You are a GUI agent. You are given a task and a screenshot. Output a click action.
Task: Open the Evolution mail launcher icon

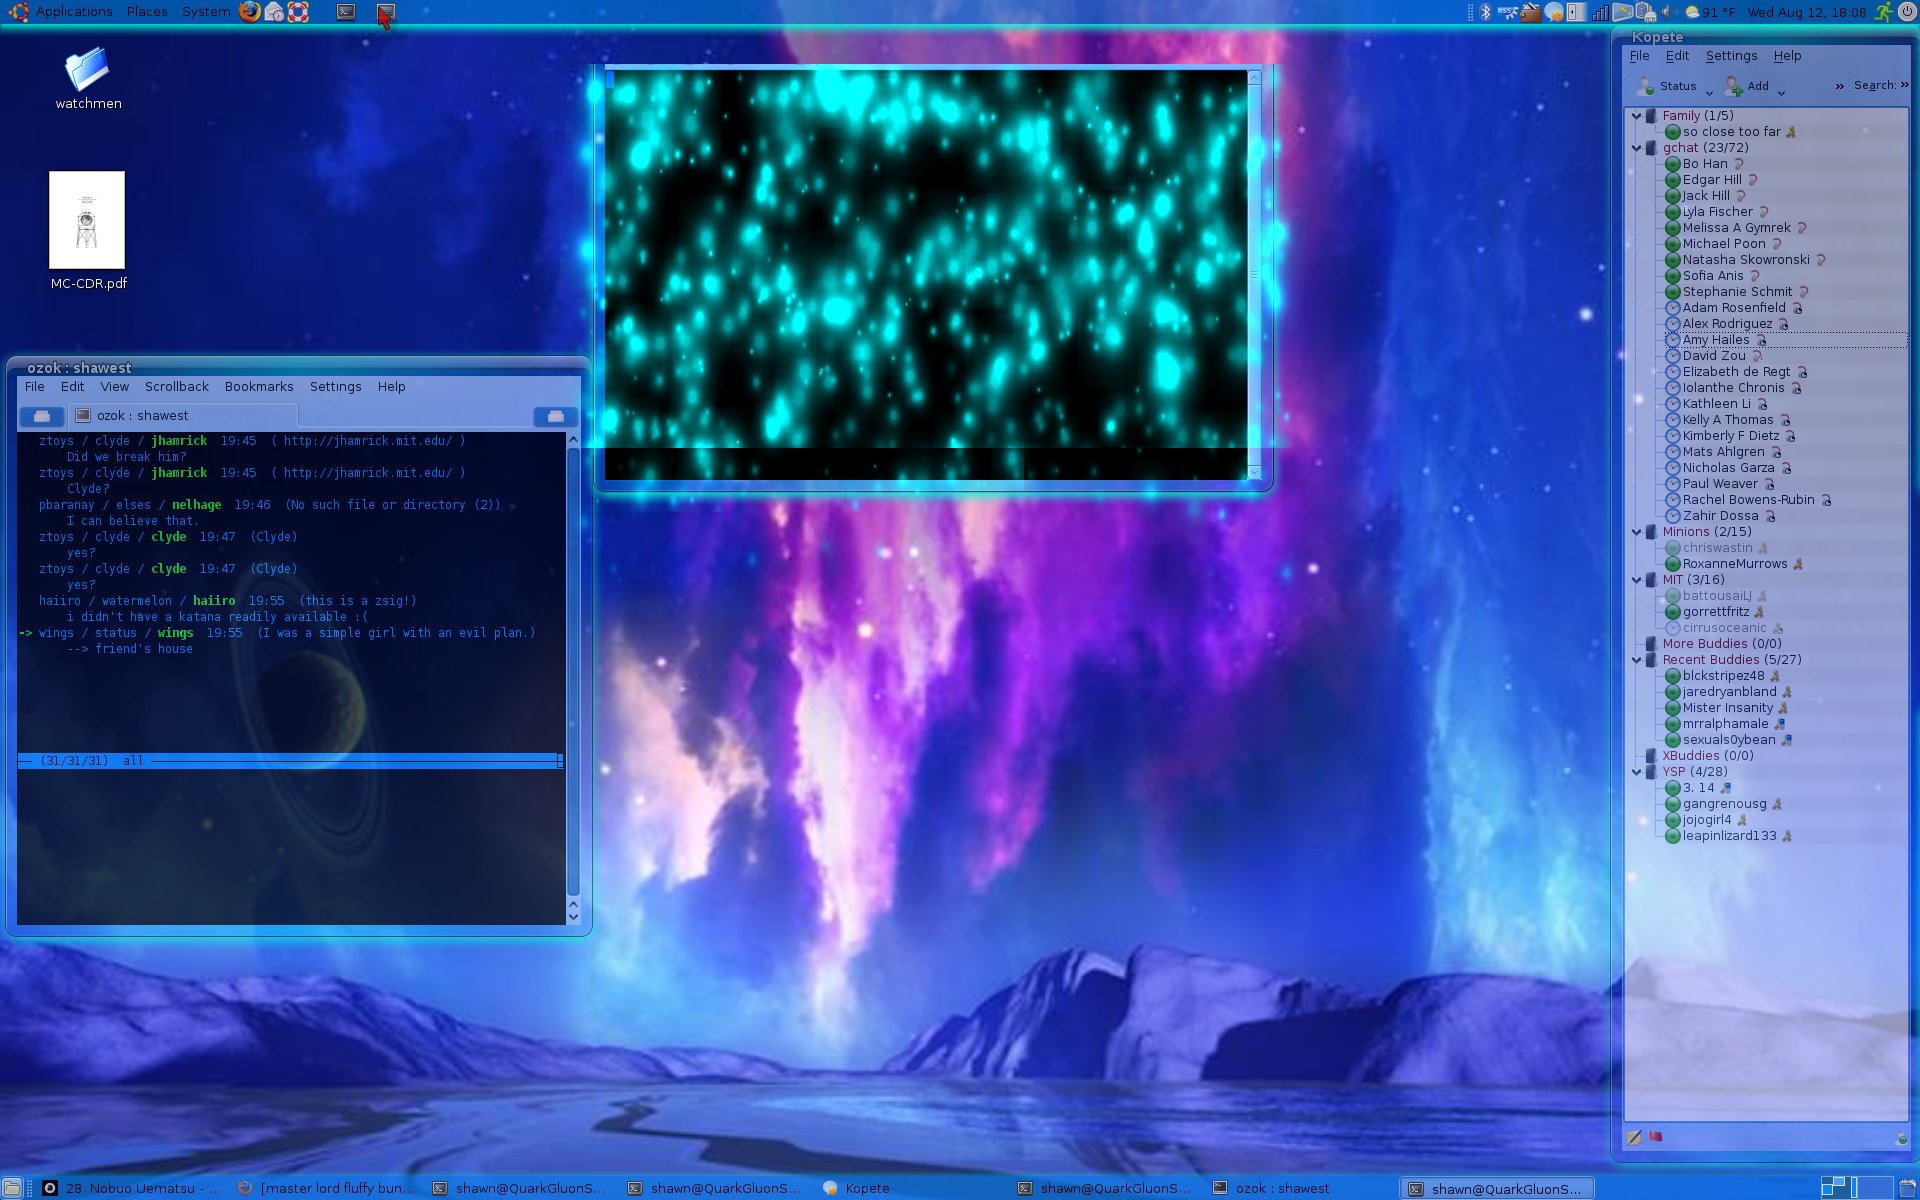pyautogui.click(x=274, y=12)
